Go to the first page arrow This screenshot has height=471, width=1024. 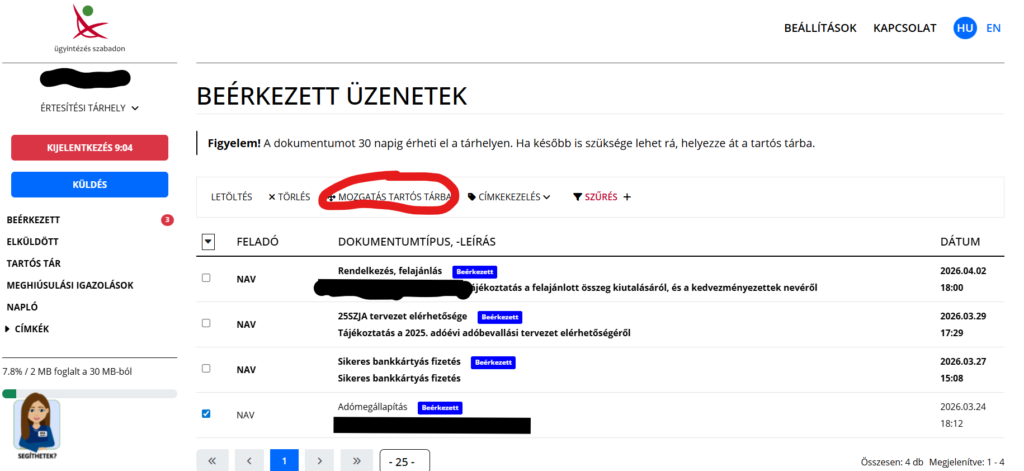[212, 460]
